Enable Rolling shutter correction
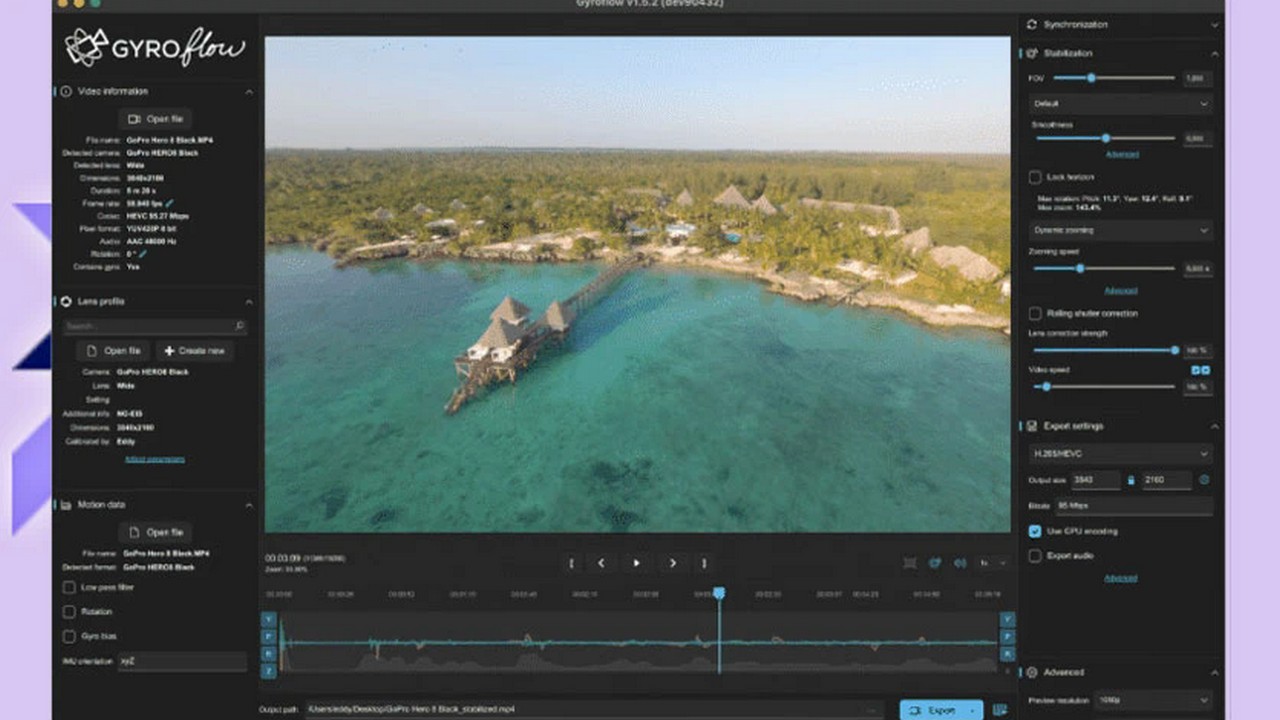 [1035, 313]
